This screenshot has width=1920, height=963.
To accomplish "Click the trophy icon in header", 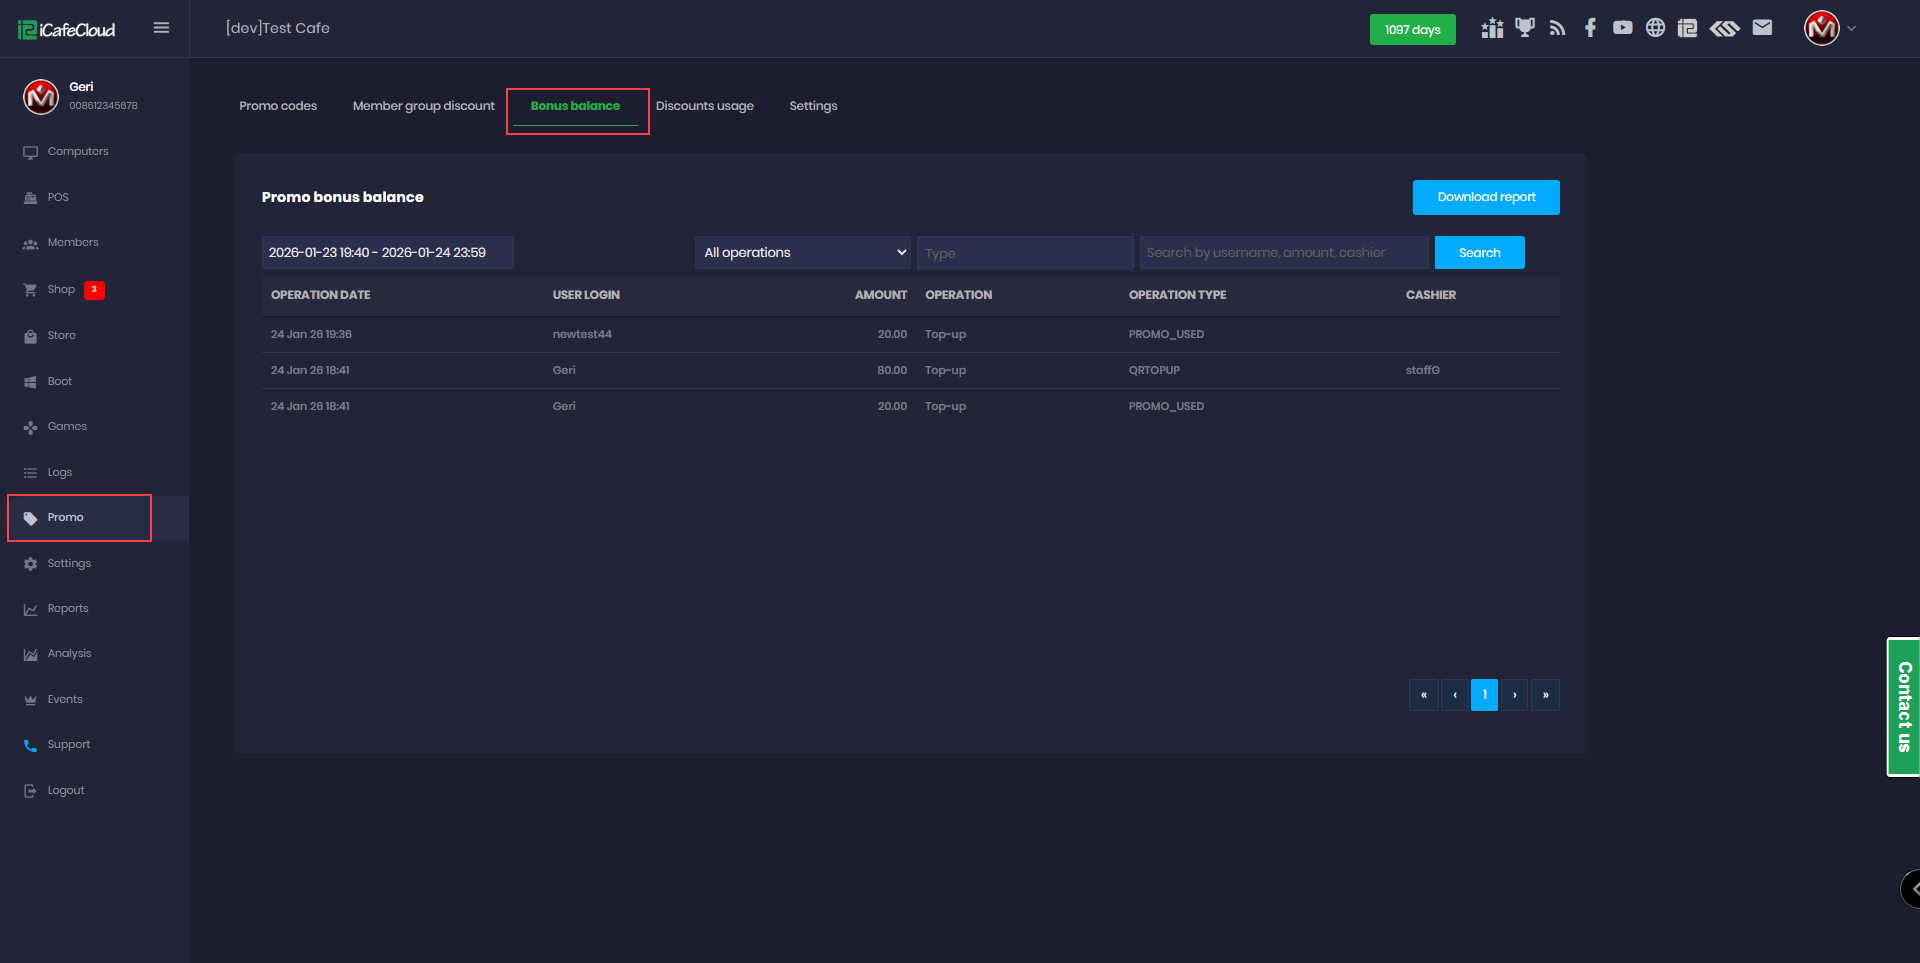I will (1524, 28).
